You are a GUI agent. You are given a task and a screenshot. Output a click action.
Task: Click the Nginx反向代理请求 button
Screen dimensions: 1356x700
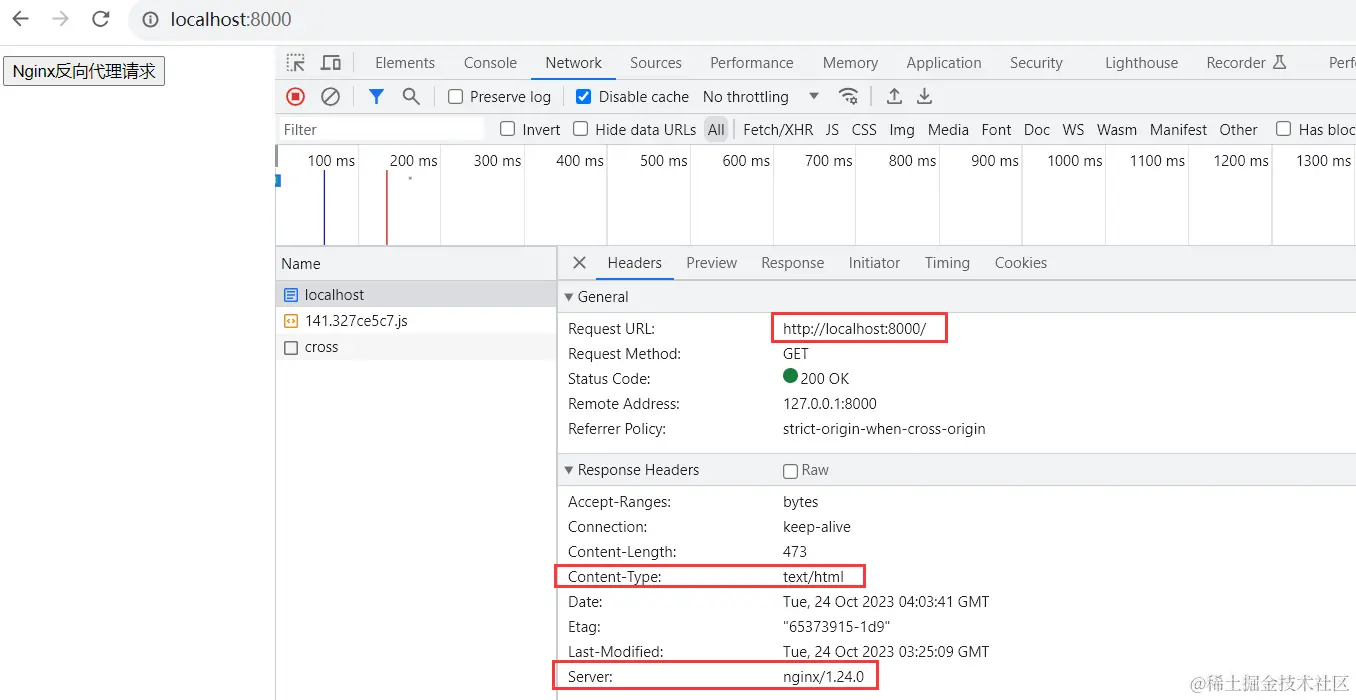click(x=84, y=71)
